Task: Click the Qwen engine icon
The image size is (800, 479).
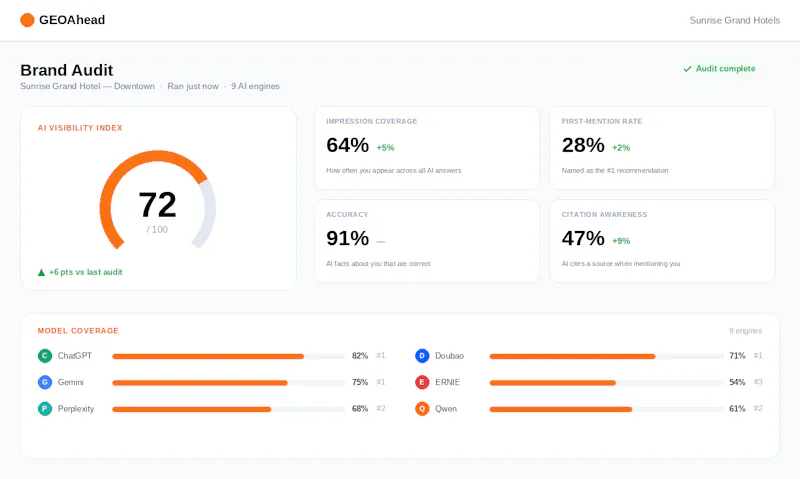Action: point(422,409)
